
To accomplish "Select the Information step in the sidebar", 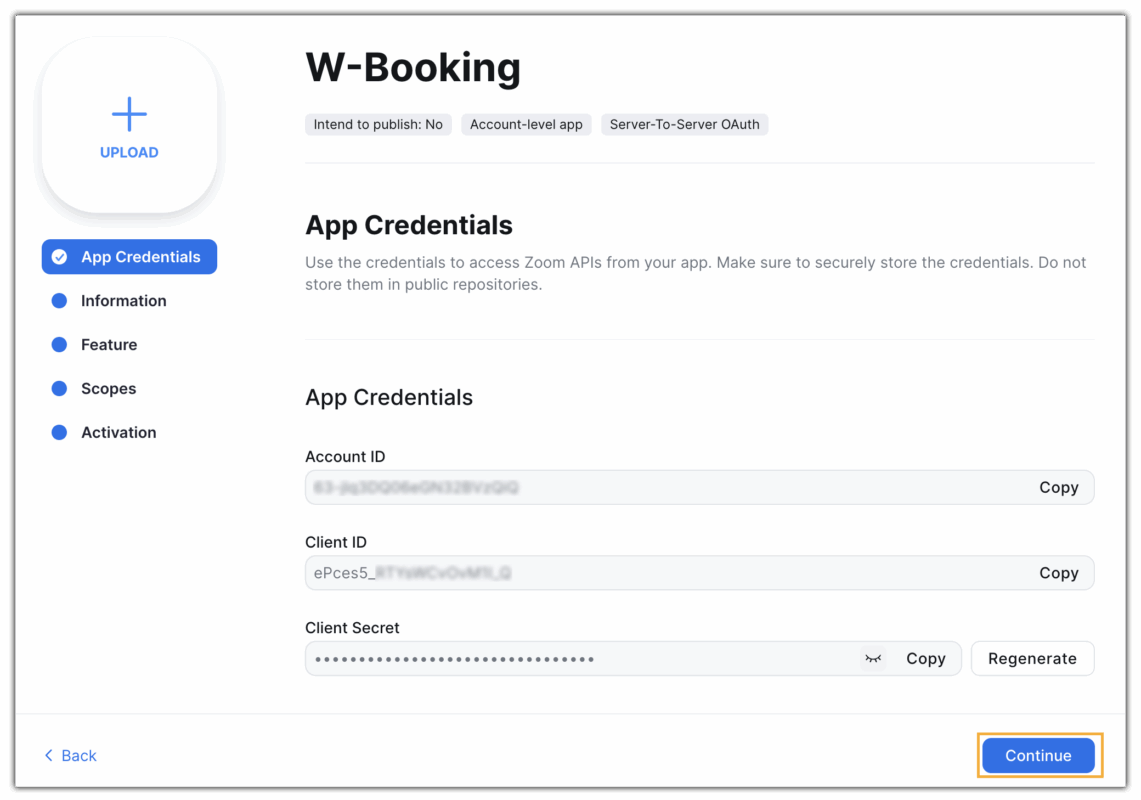I will point(123,300).
